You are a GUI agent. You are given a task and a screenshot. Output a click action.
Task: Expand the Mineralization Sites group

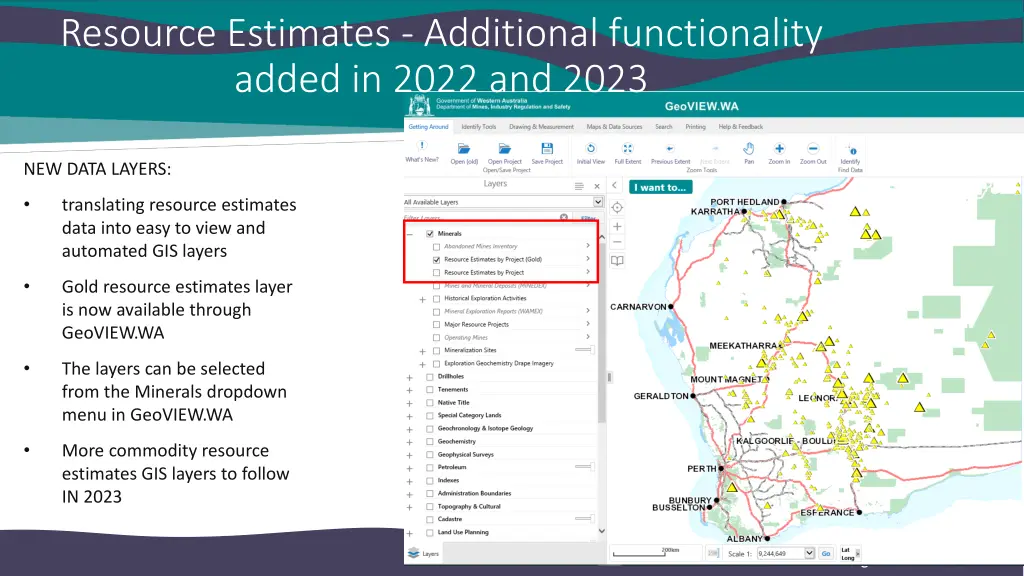pyautogui.click(x=423, y=351)
